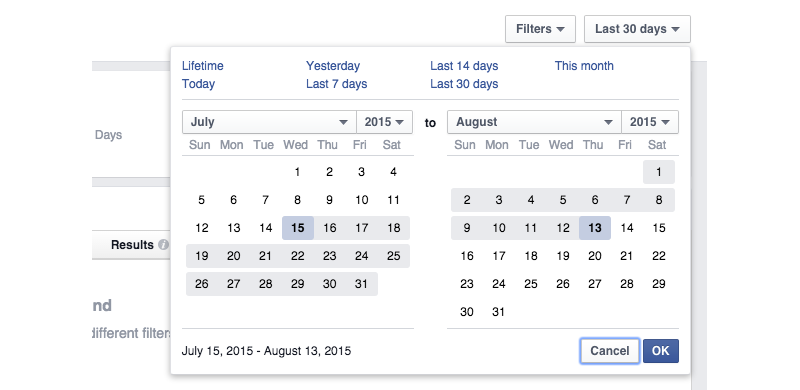Confirm the date range with OK
The width and height of the screenshot is (800, 390).
pos(661,351)
